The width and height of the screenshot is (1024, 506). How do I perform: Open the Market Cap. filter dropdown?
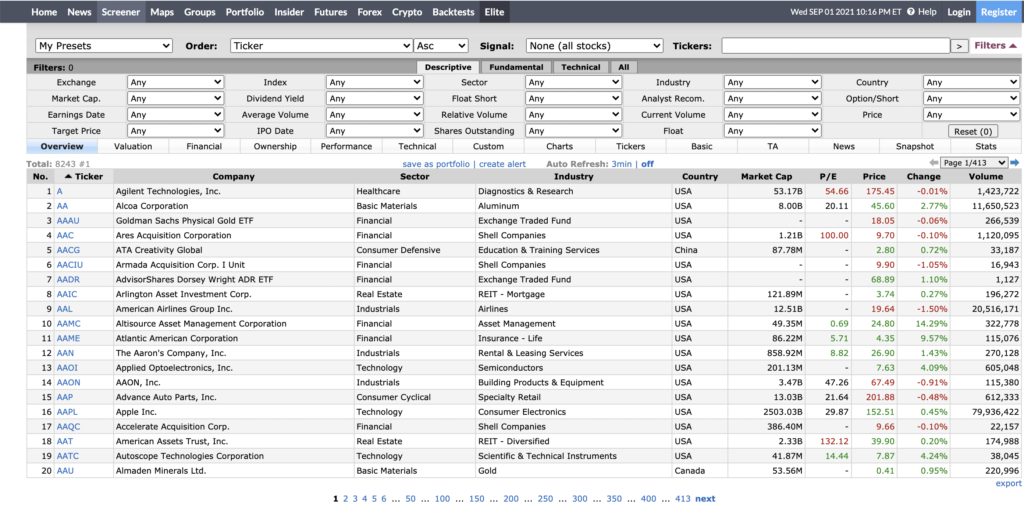click(x=176, y=99)
